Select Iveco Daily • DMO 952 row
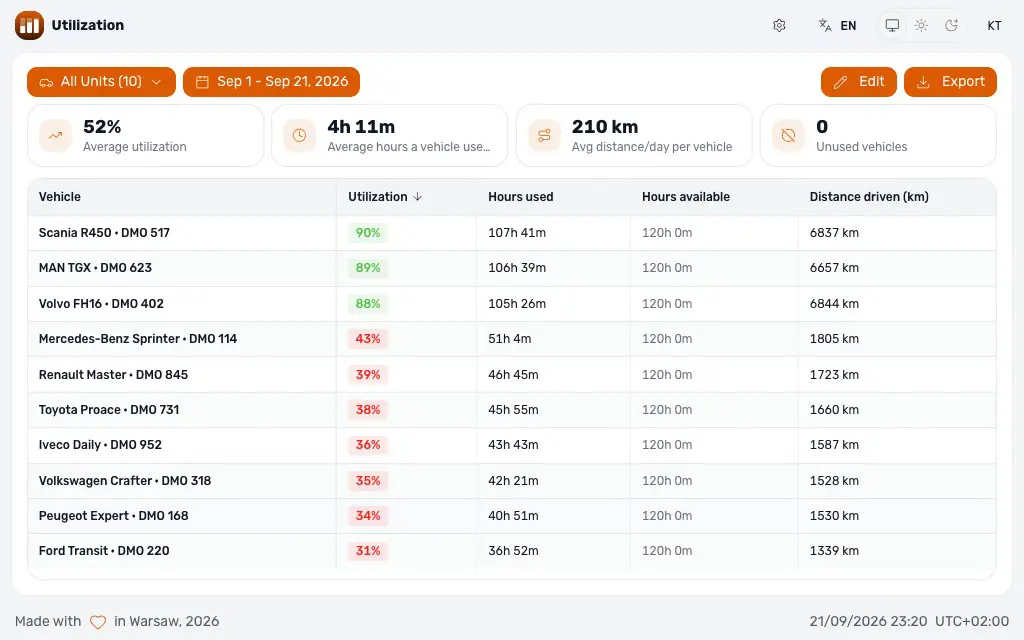This screenshot has height=640, width=1024. 512,445
